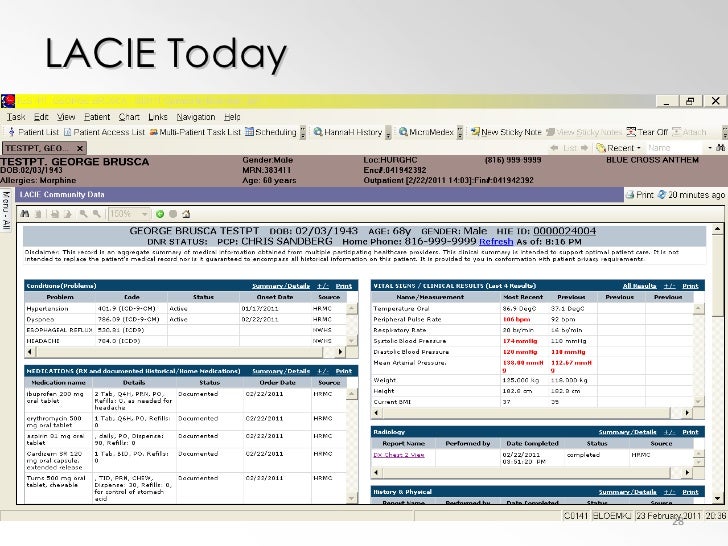This screenshot has height=546, width=728.
Task: Expand toolbar overflow after Scheduling
Action: click(x=303, y=132)
